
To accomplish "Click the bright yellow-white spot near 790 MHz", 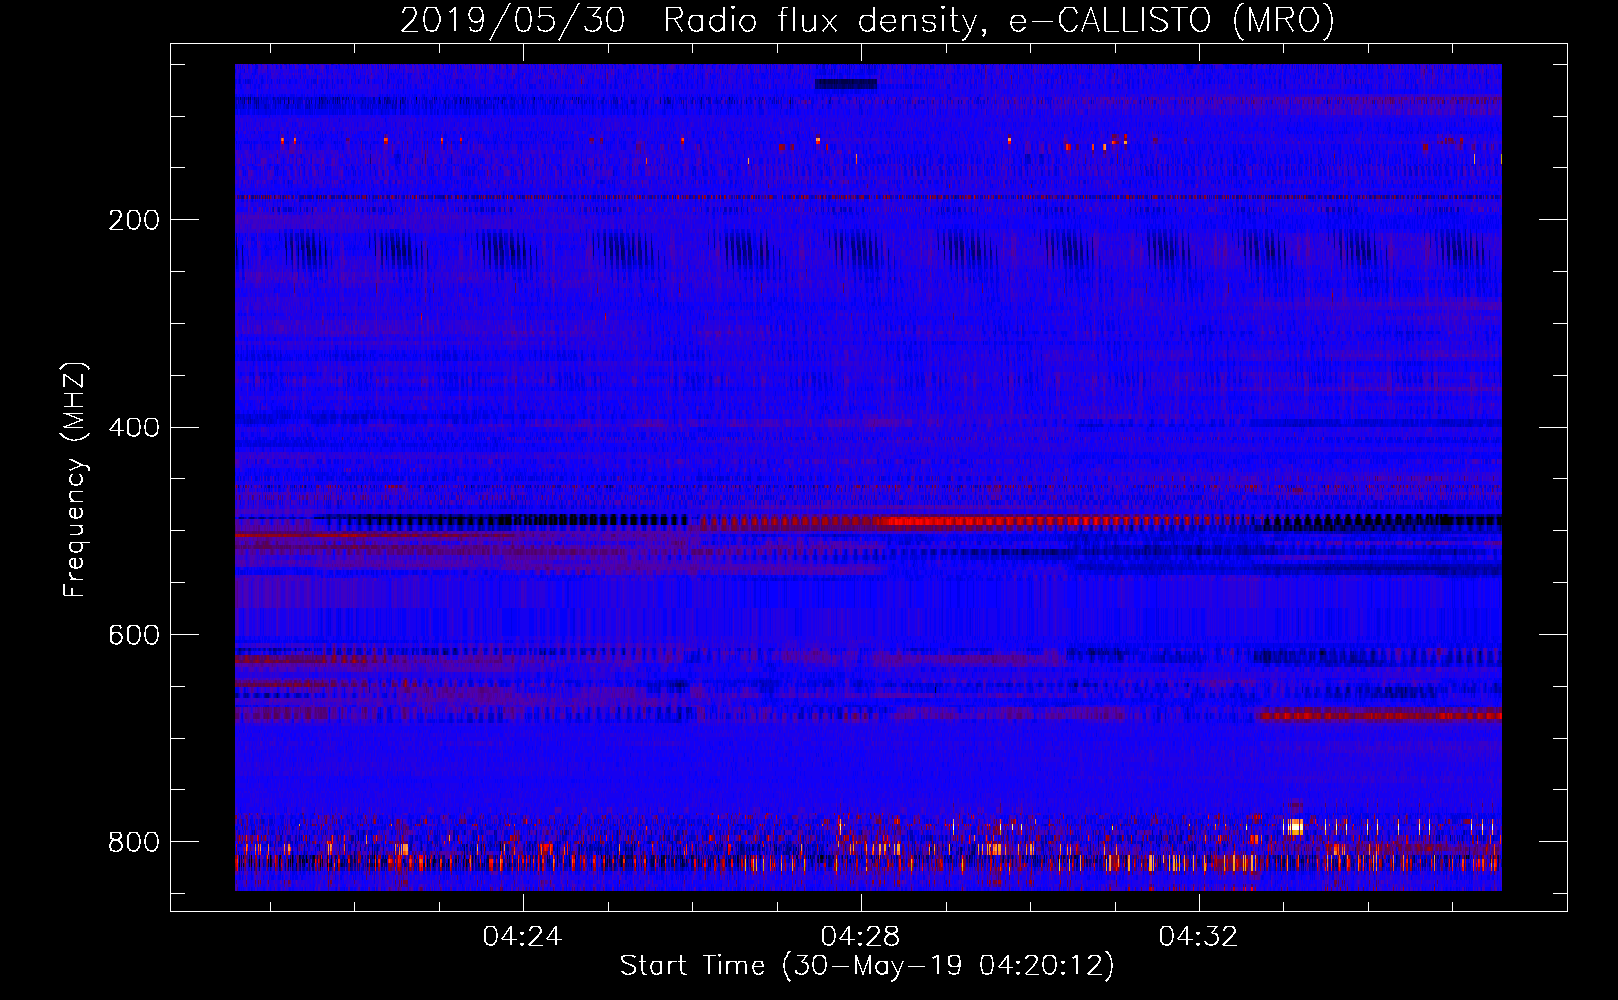I will [1295, 827].
